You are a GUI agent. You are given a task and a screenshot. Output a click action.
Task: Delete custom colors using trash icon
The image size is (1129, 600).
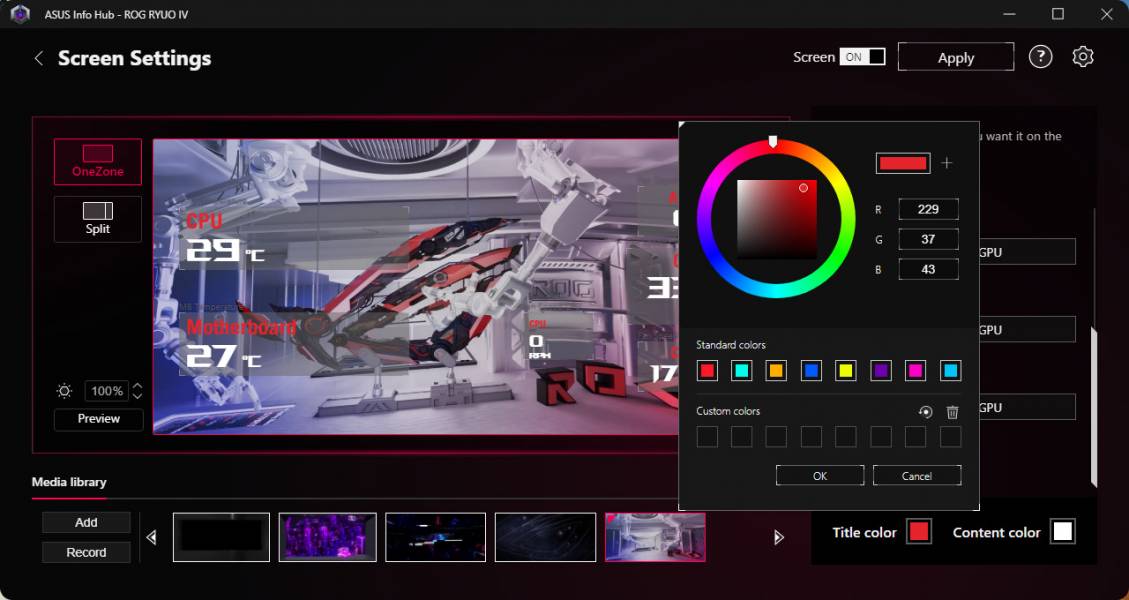(951, 411)
